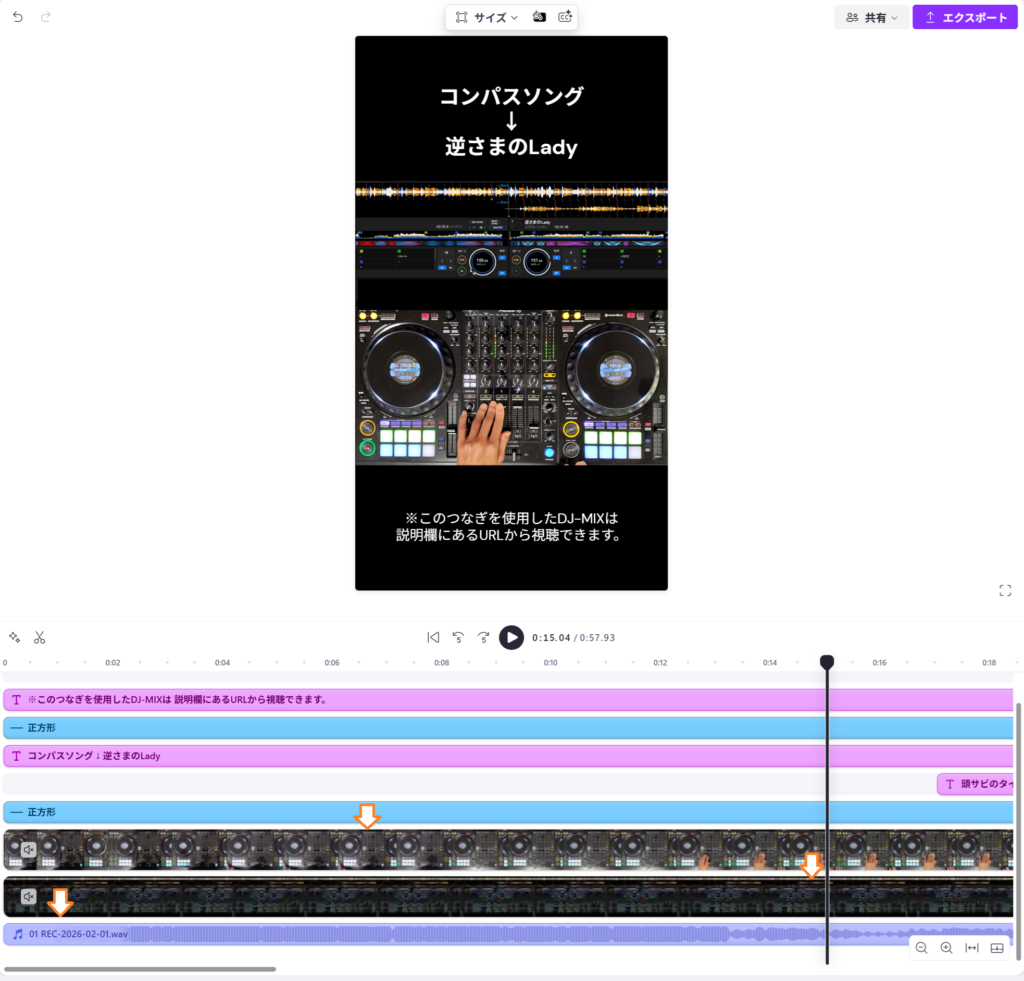Zoom out the timeline
The height and width of the screenshot is (981, 1024).
click(x=921, y=948)
